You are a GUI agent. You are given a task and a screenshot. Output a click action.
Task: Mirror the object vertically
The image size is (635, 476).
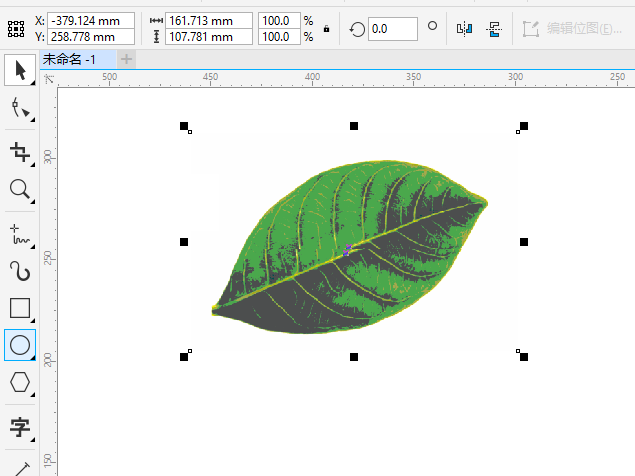coord(494,28)
